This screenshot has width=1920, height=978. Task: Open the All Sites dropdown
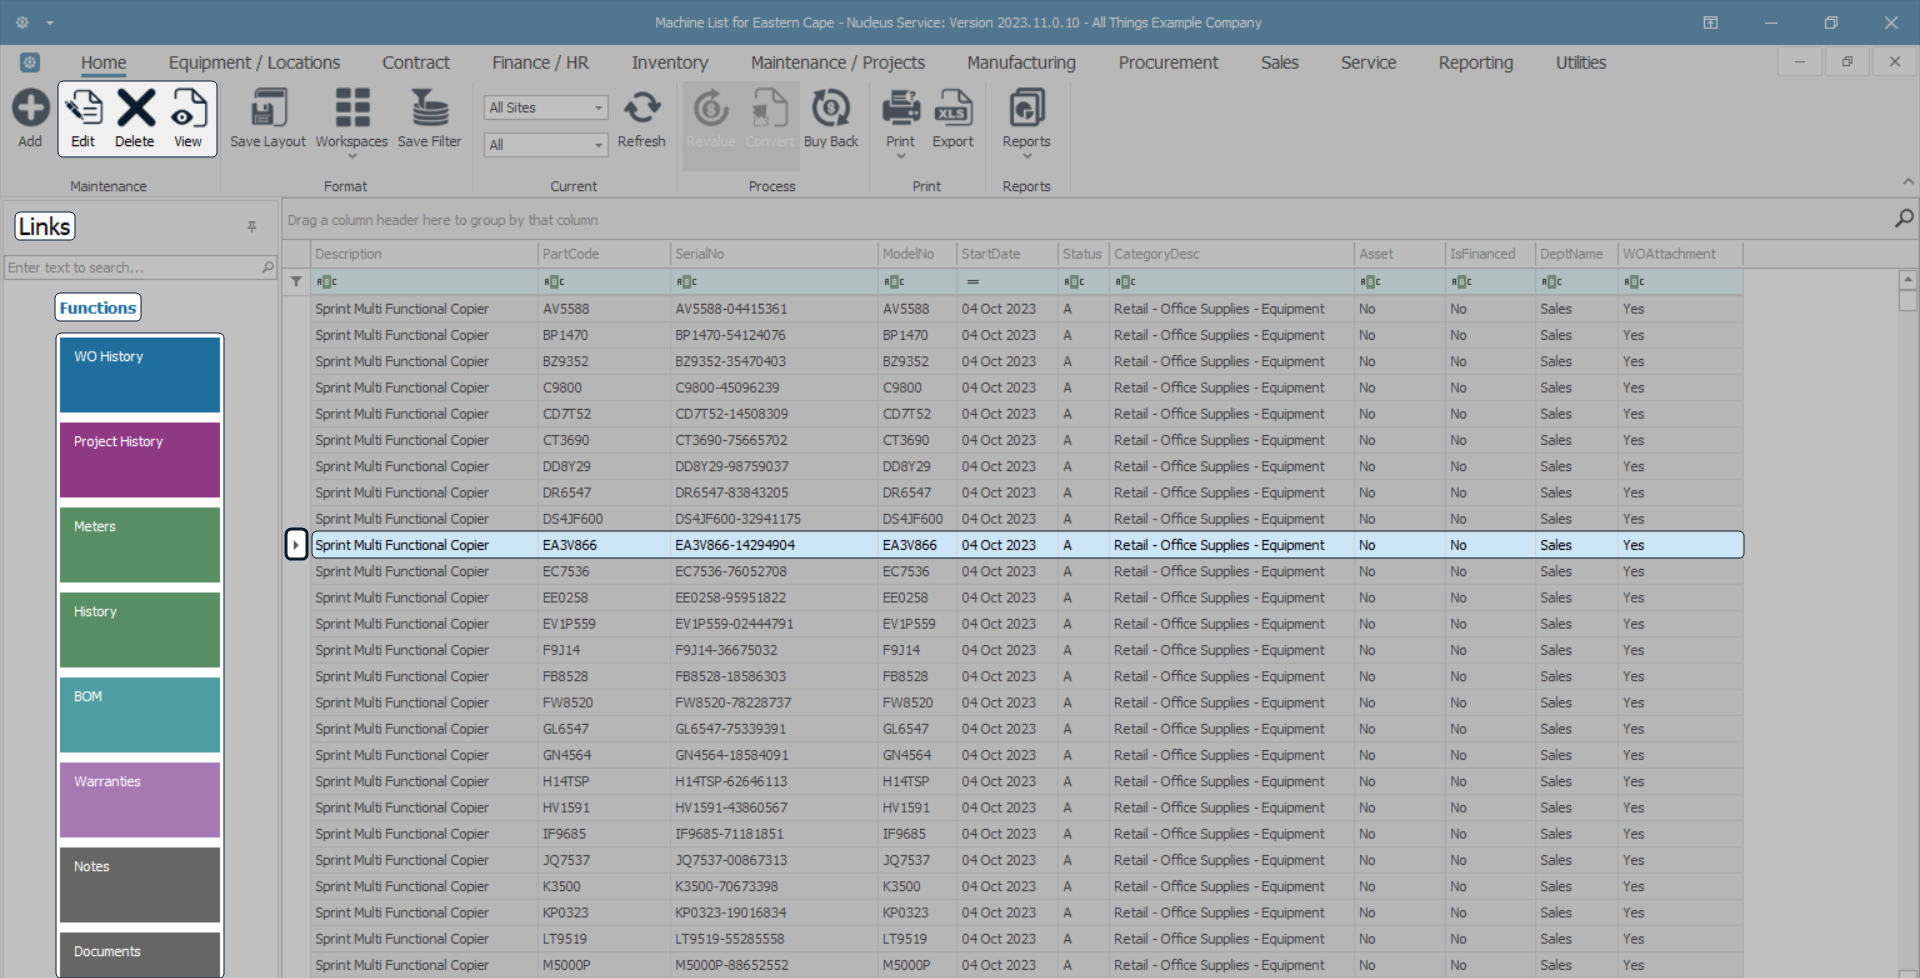click(598, 108)
